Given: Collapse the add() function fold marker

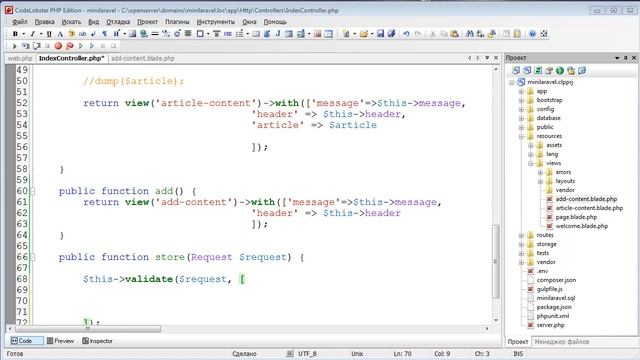Looking at the screenshot, I should (33, 191).
